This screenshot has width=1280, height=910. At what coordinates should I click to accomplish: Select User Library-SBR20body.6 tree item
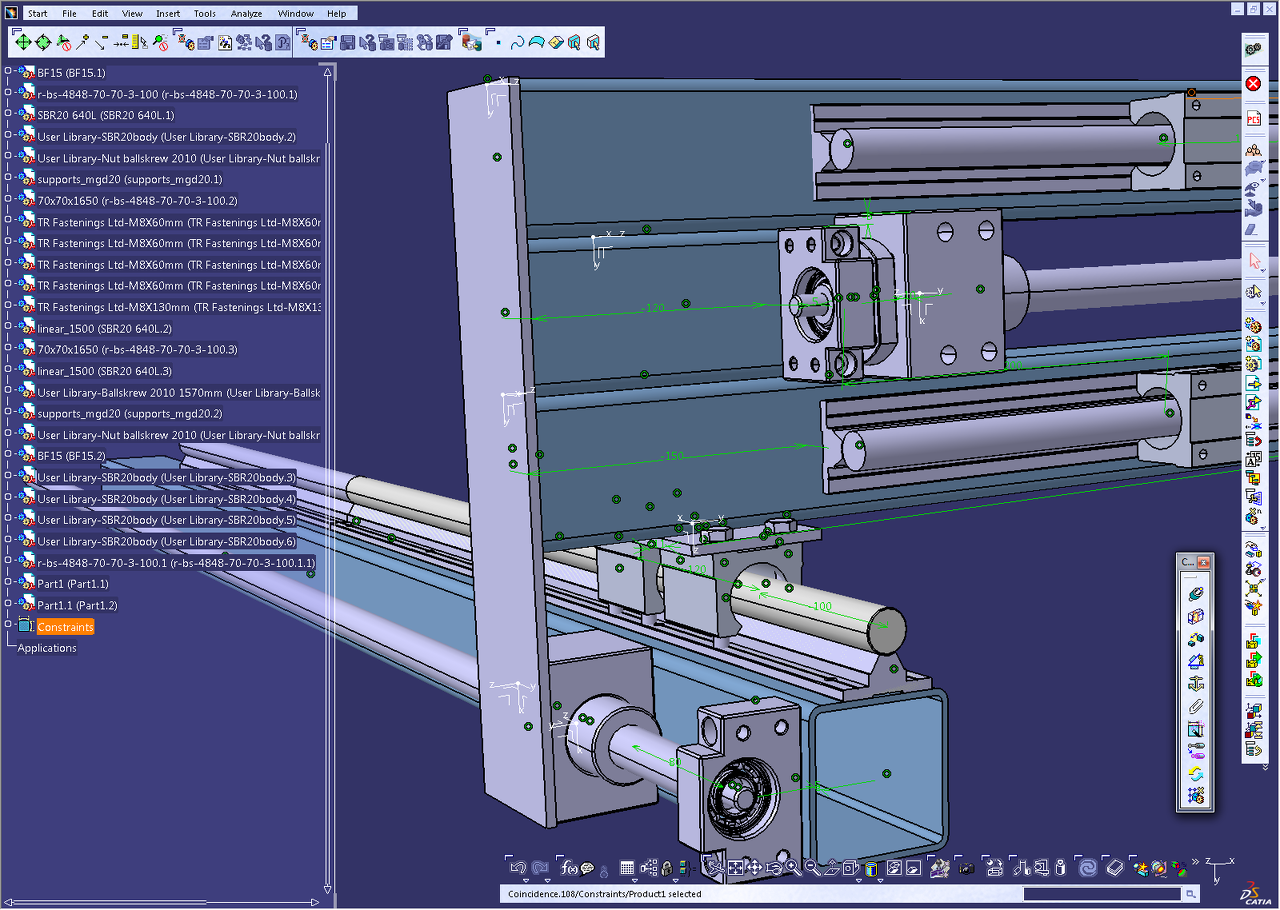pyautogui.click(x=166, y=541)
